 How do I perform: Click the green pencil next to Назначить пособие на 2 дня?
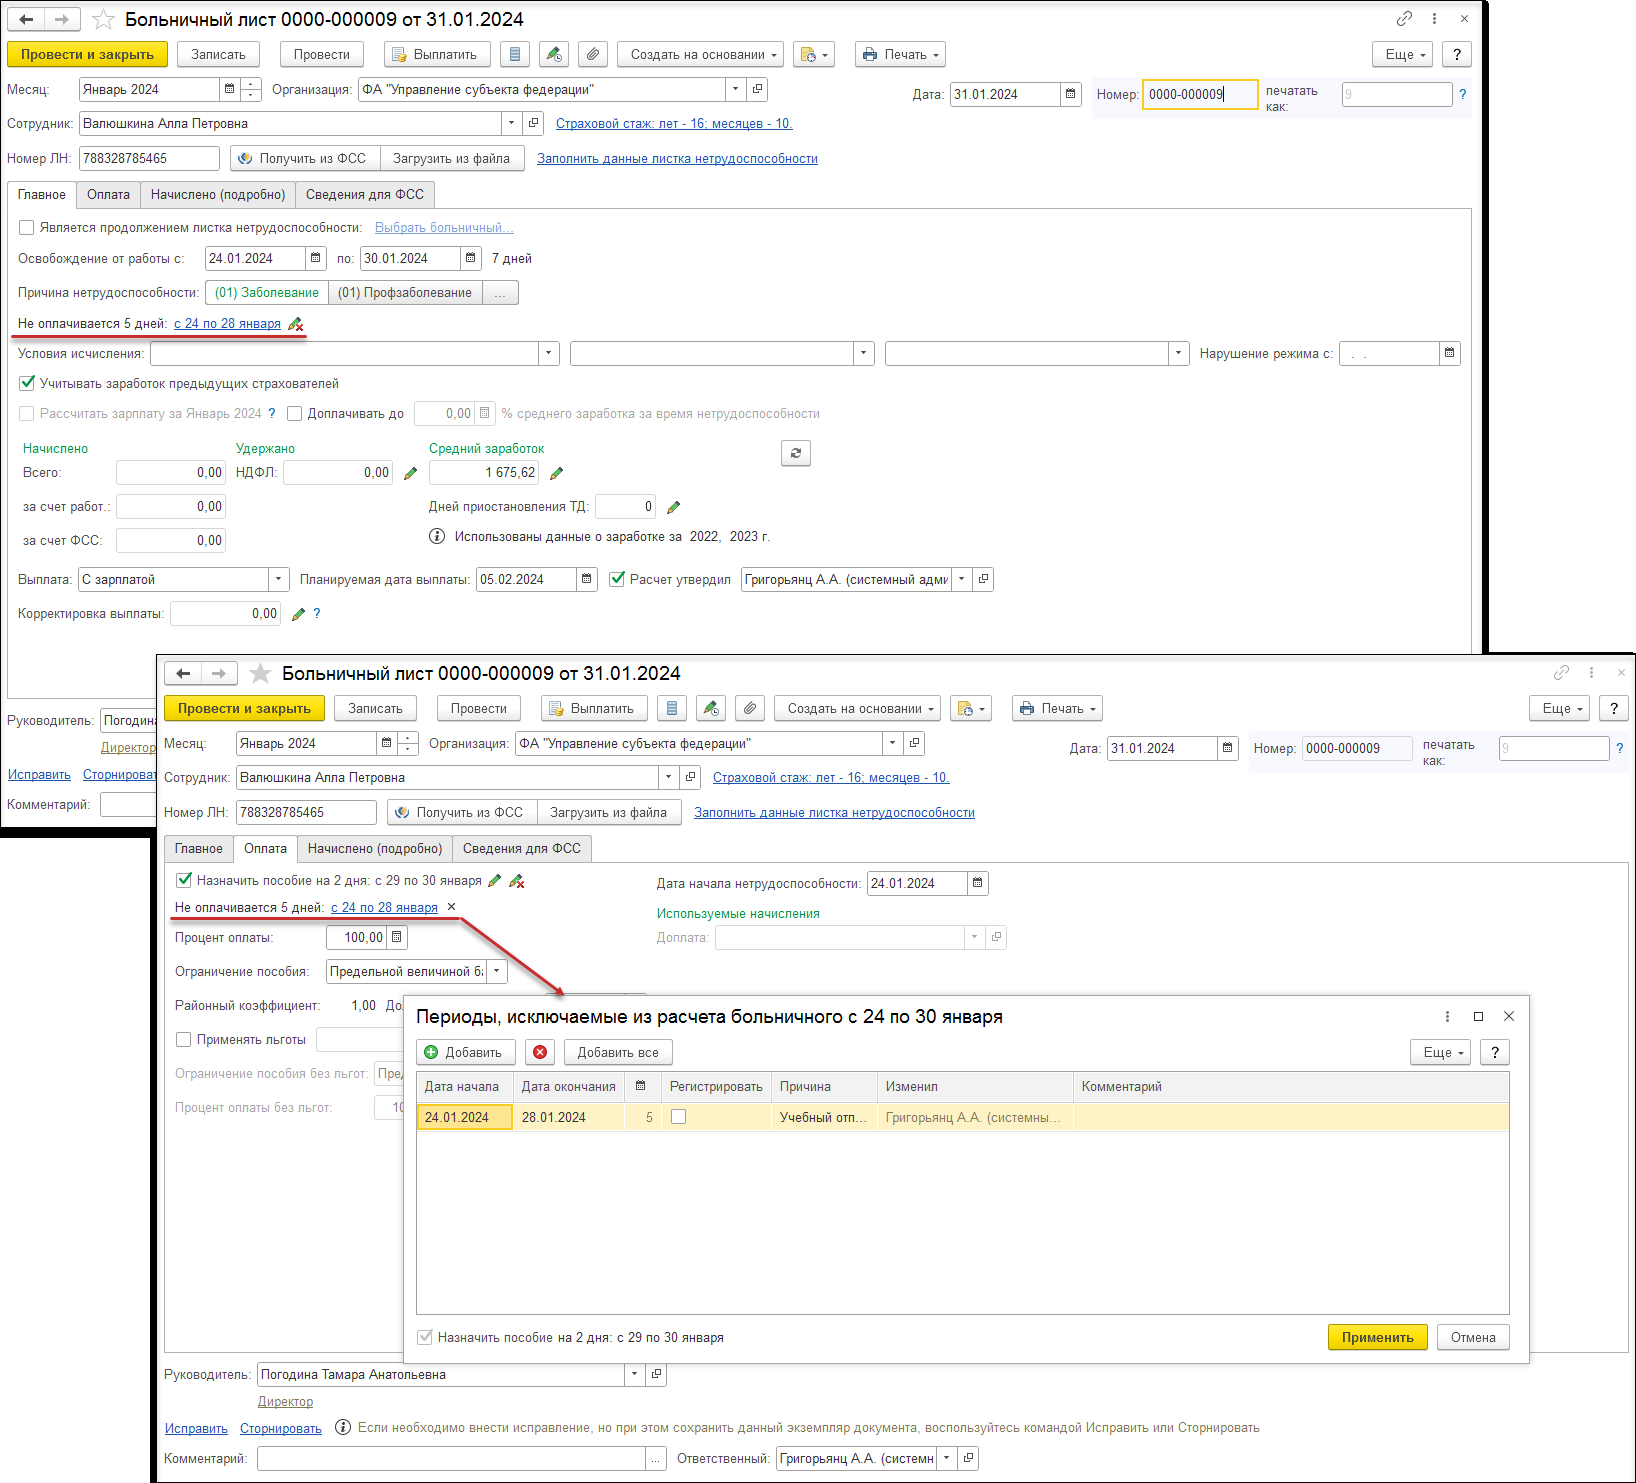point(494,881)
